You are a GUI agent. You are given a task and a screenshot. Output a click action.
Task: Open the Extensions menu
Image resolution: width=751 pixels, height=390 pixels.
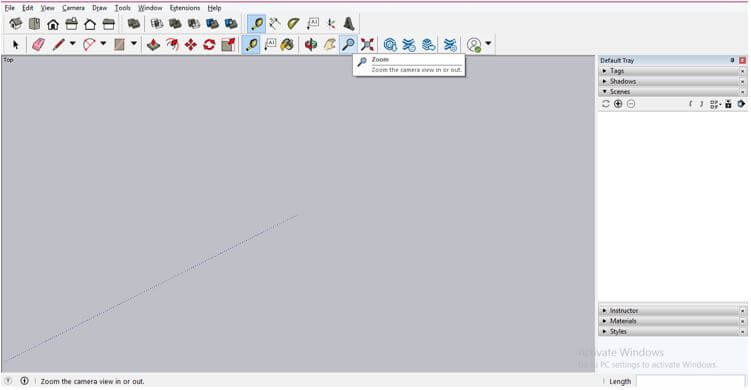(185, 8)
